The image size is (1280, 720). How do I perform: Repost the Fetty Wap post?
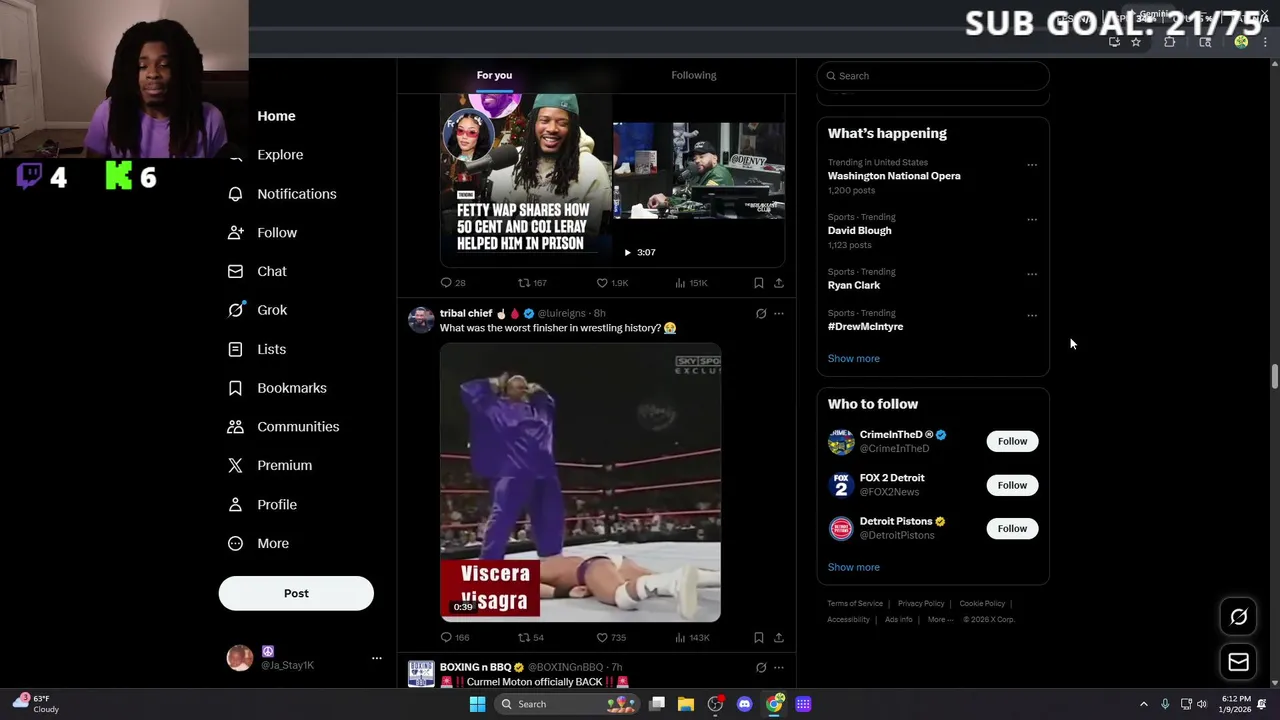click(x=523, y=283)
